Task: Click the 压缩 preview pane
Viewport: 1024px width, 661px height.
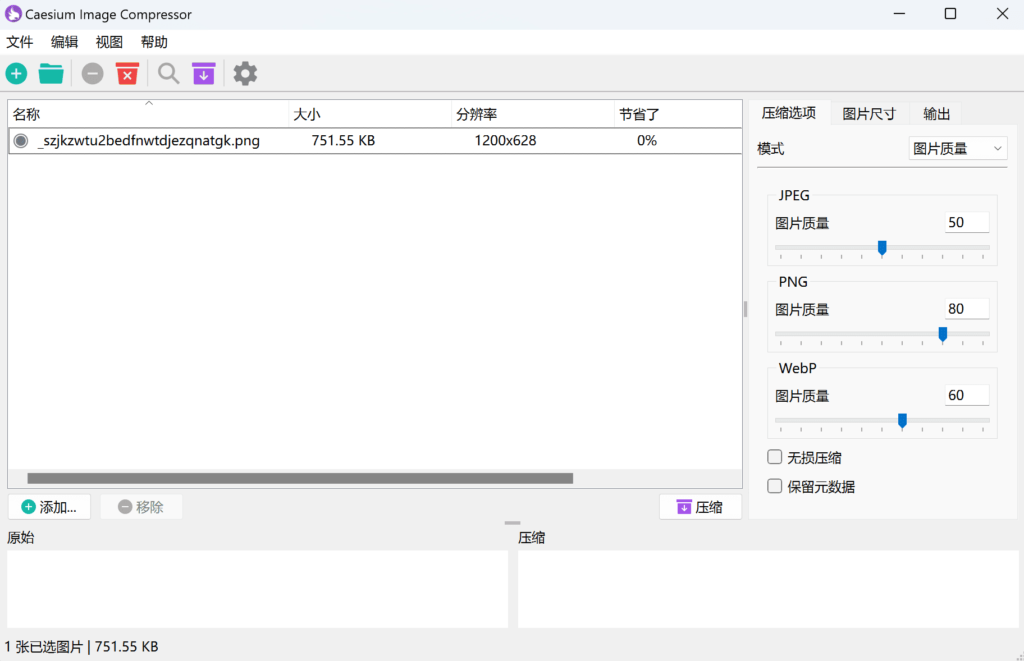Action: [x=768, y=589]
